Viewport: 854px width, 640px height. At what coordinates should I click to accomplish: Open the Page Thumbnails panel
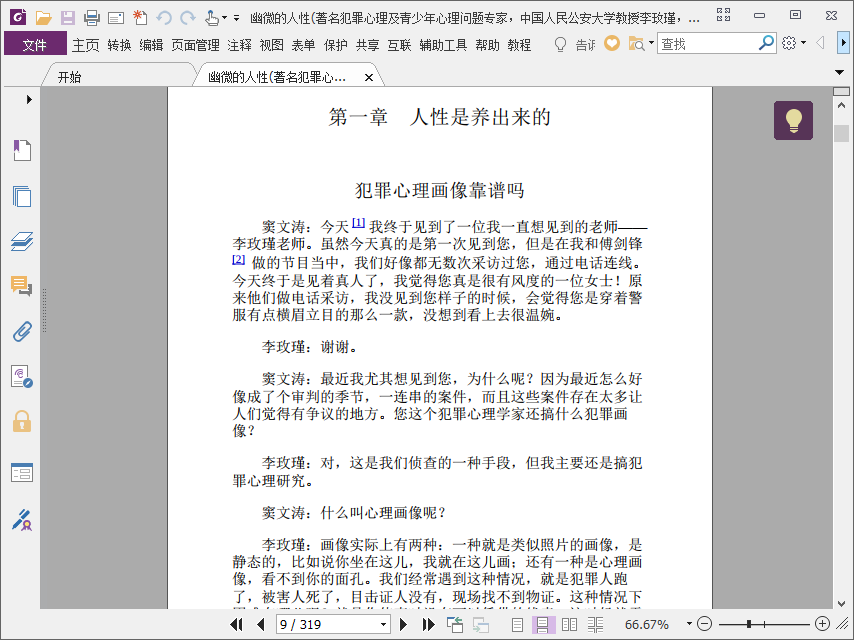[22, 196]
